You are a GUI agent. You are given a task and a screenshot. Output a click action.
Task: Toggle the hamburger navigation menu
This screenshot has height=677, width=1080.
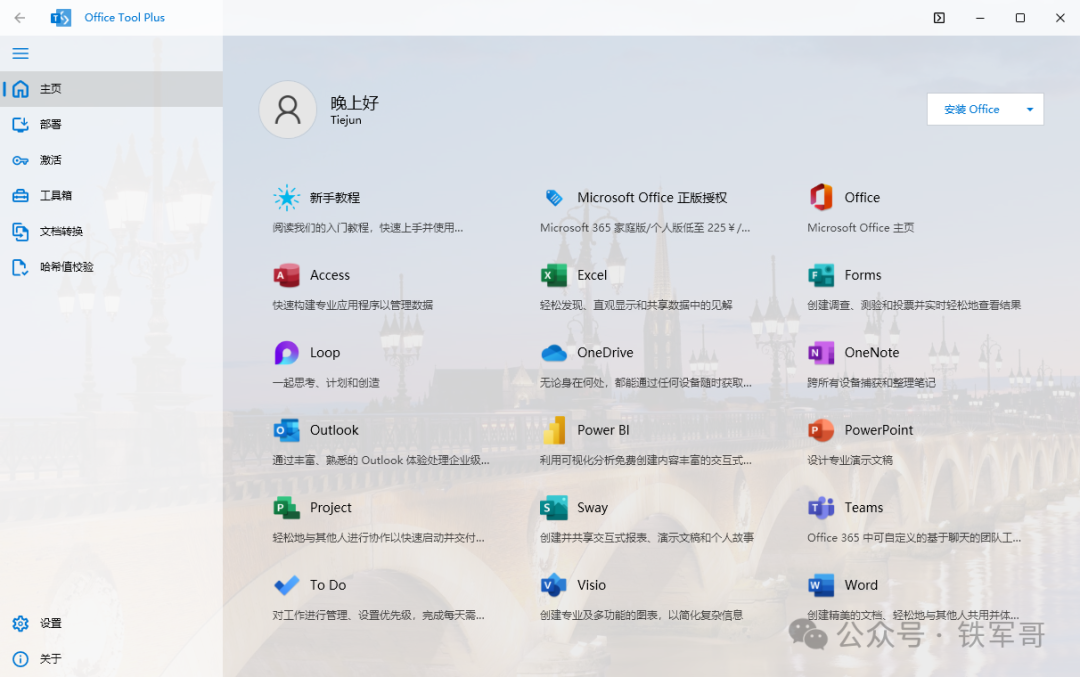click(x=21, y=53)
